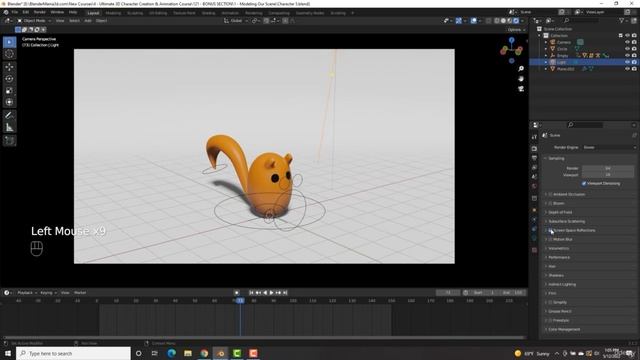Image resolution: width=640 pixels, height=360 pixels.
Task: Open the Edit menu
Action: (x=26, y=12)
